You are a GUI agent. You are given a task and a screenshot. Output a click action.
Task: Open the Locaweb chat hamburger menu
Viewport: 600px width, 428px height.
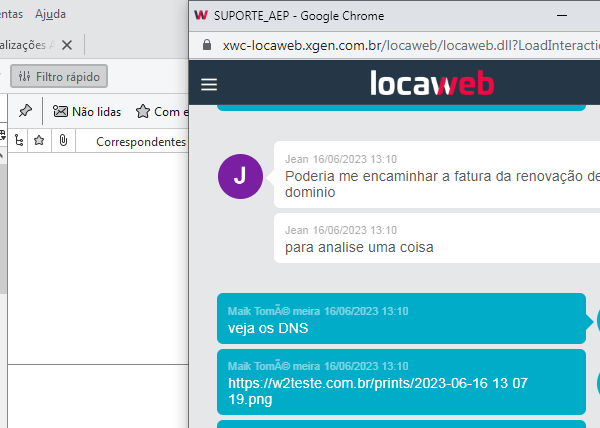[x=209, y=85]
